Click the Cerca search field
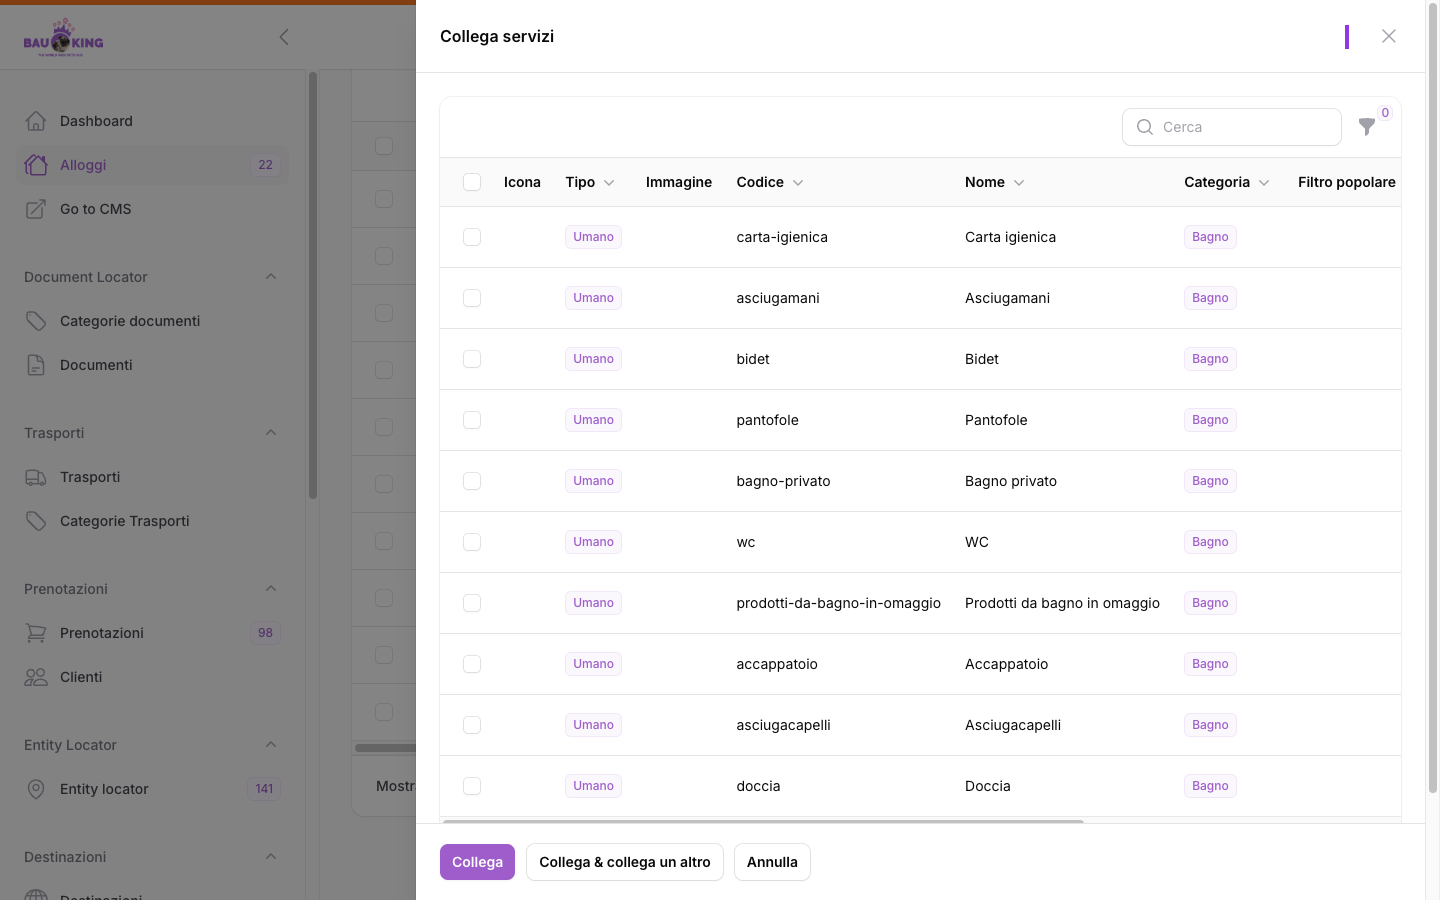1440x900 pixels. coord(1232,127)
